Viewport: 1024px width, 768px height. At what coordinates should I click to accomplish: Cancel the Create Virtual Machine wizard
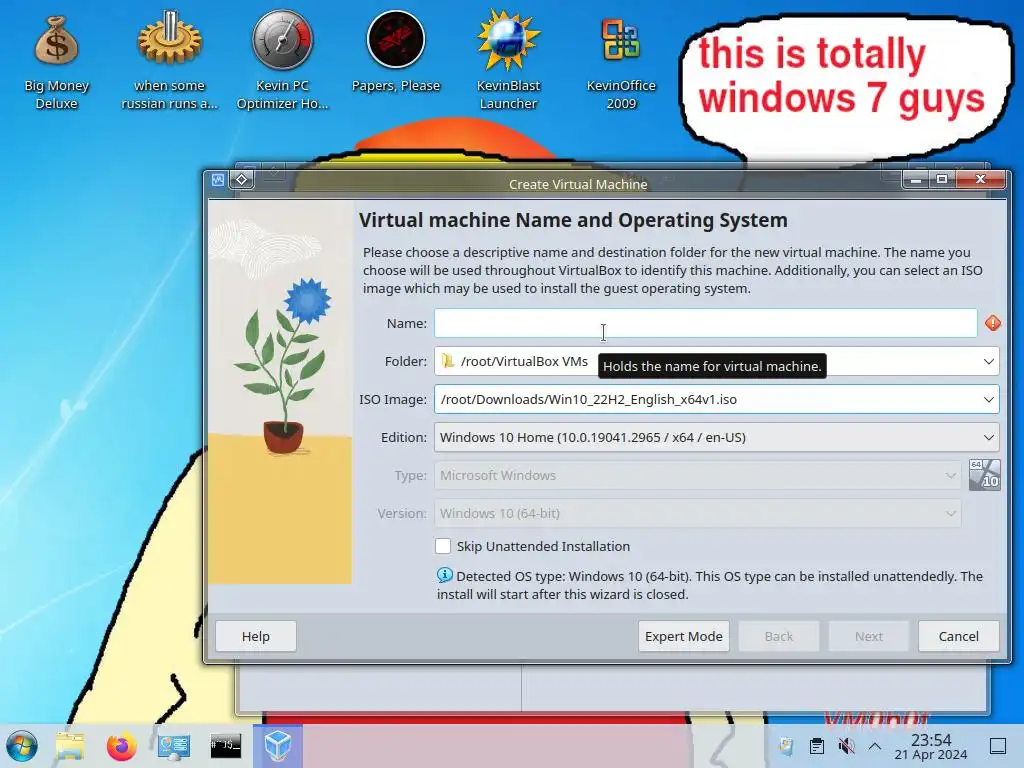tap(959, 636)
